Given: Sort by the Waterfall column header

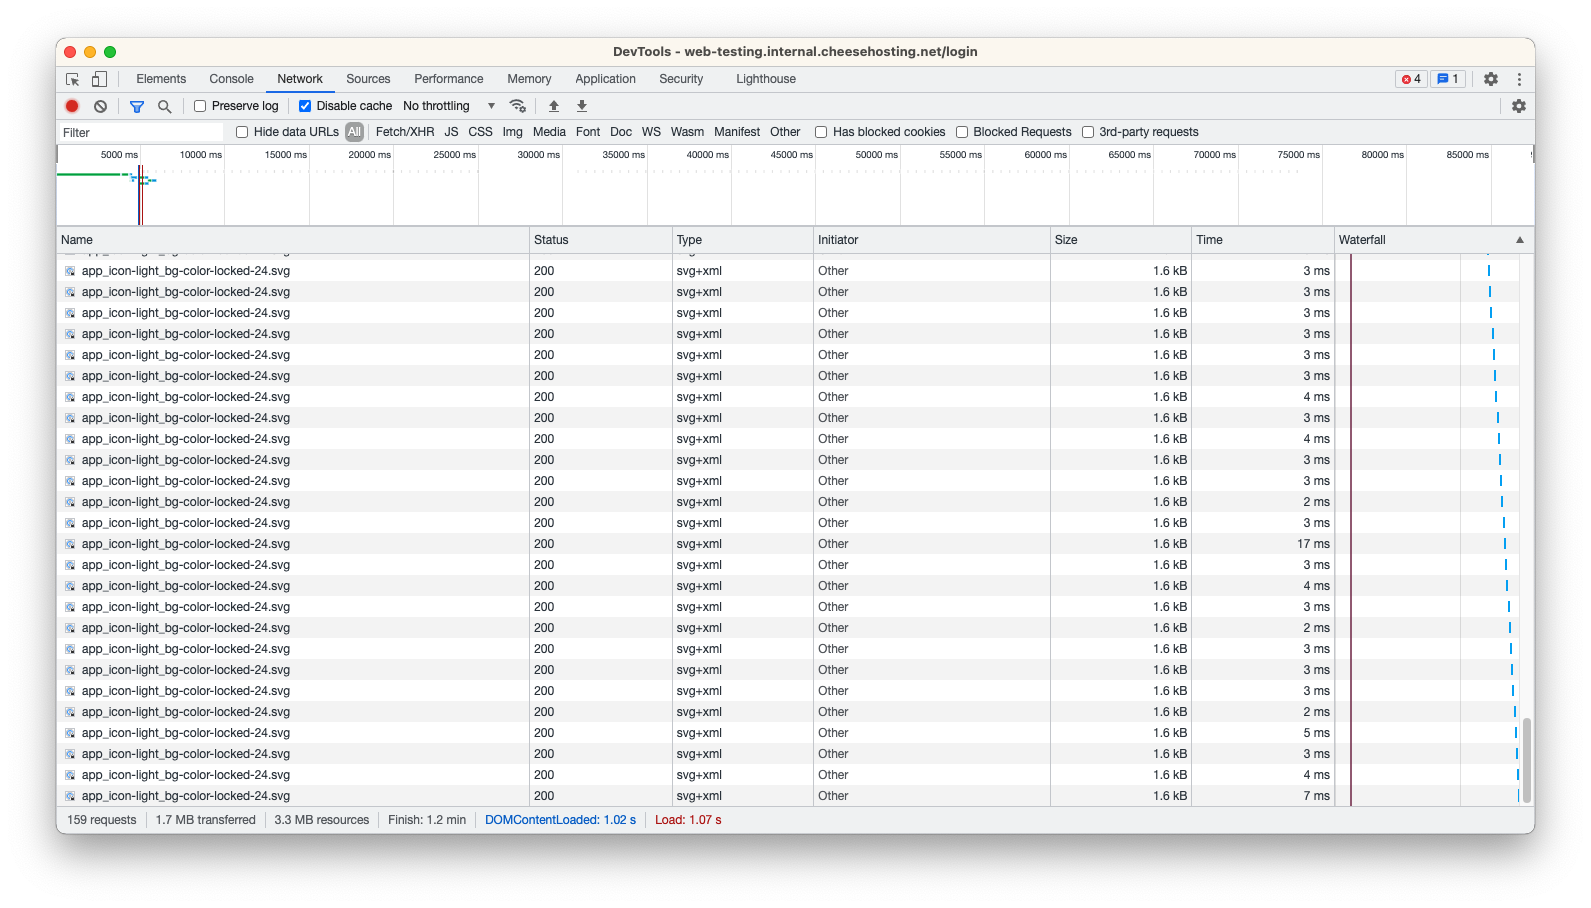Looking at the screenshot, I should (x=1430, y=240).
